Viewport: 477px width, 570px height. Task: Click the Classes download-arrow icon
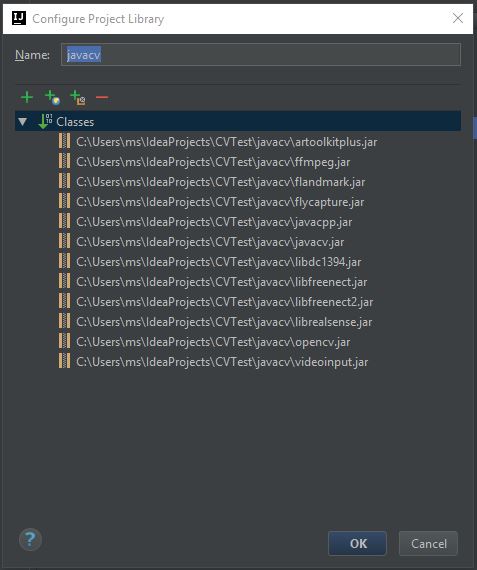45,121
